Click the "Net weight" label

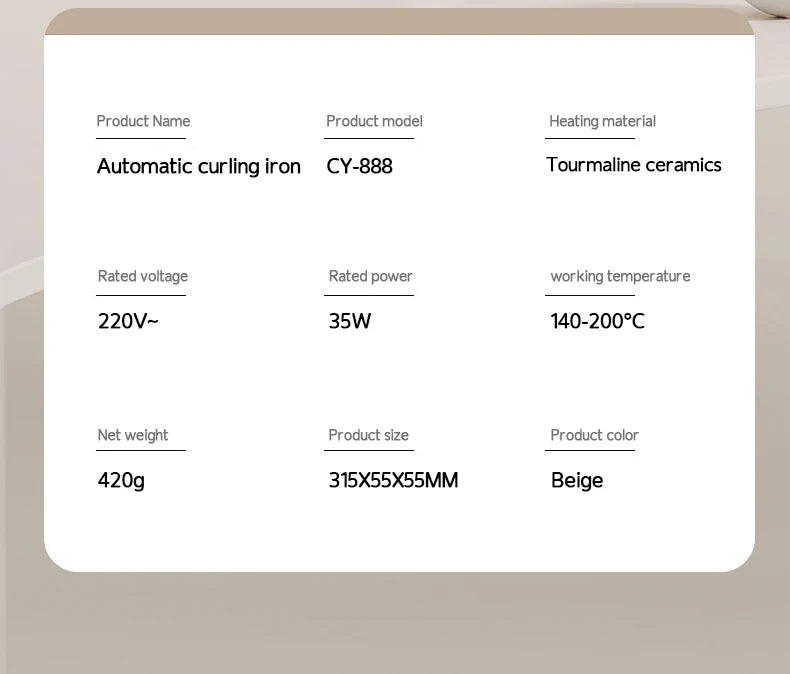133,435
